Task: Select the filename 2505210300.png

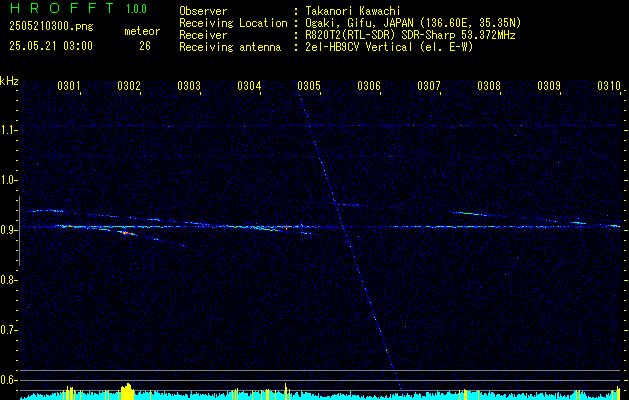Action: click(x=51, y=26)
